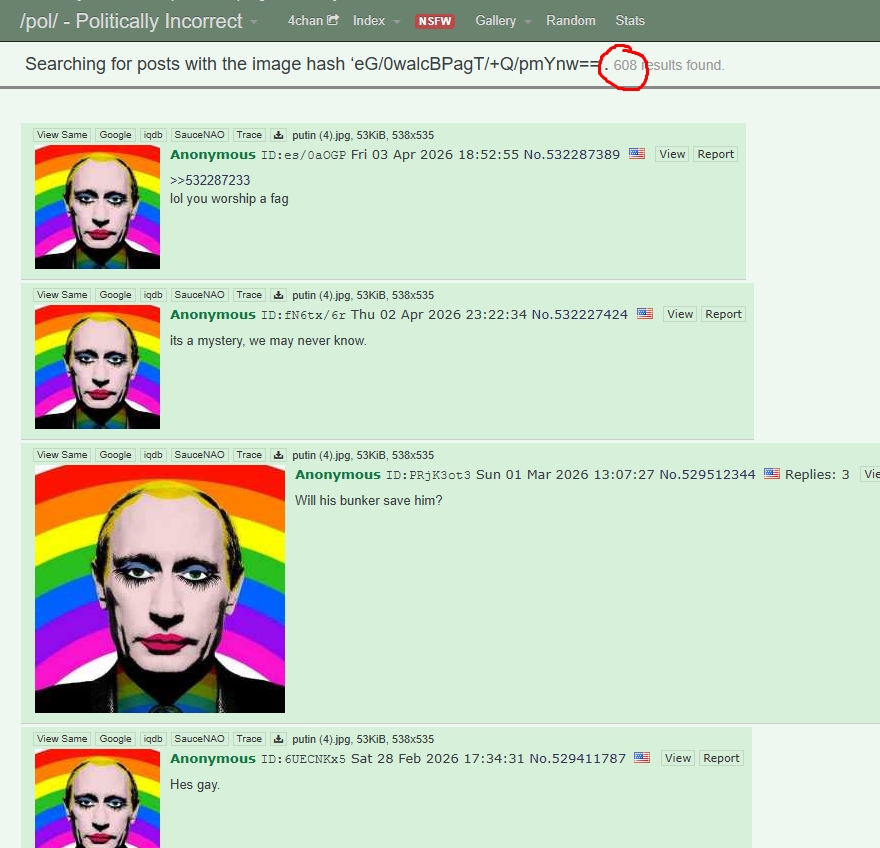Click Google on post No.532227424
Image resolution: width=880 pixels, height=848 pixels.
point(115,295)
